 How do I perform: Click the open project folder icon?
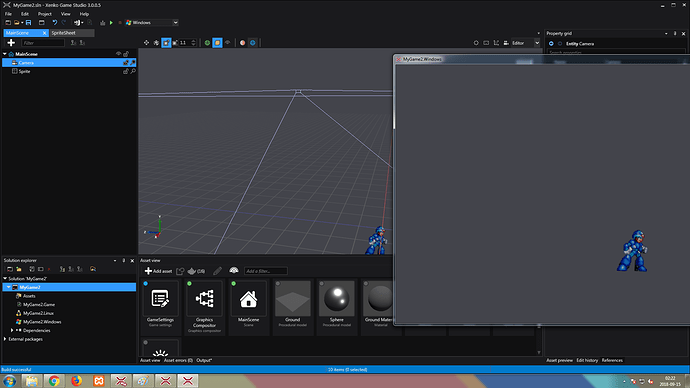coord(18,22)
